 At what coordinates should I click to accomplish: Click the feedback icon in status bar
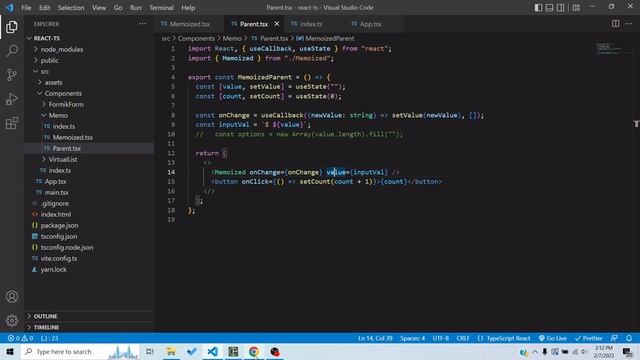pos(614,338)
